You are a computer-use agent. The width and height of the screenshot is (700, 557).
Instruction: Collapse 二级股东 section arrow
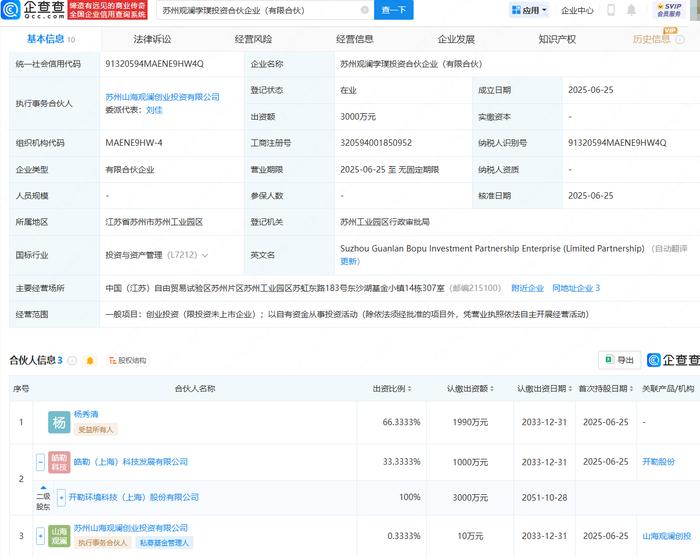pos(43,487)
